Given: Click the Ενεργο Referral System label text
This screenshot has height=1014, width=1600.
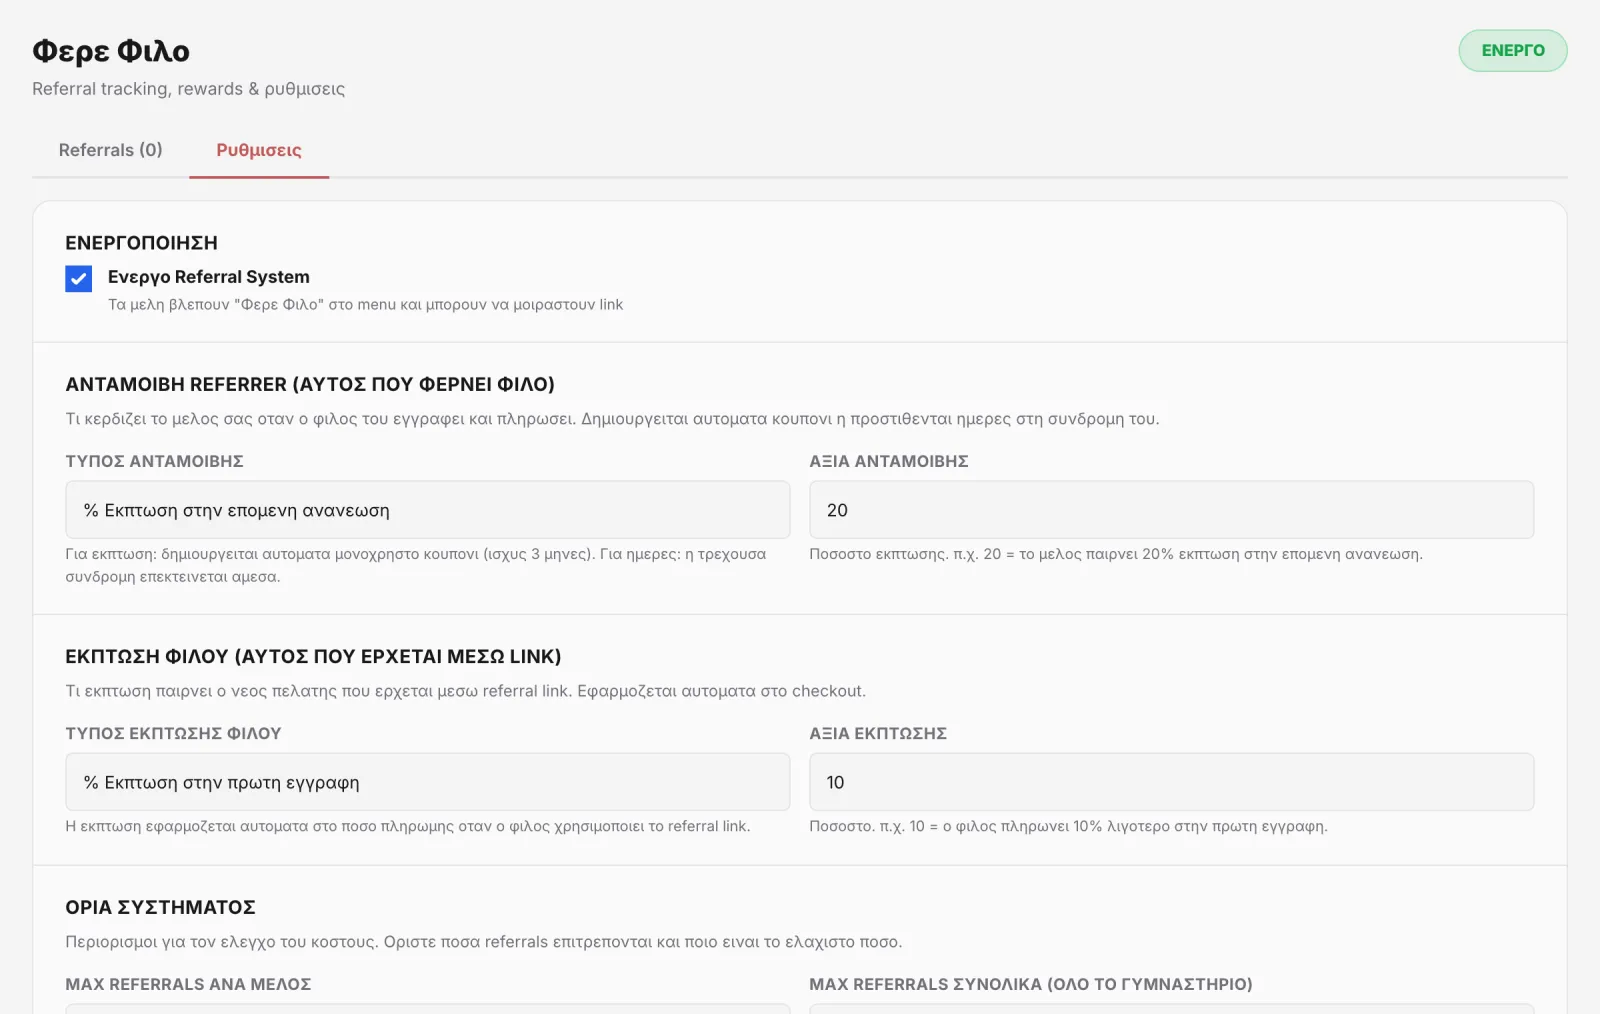Looking at the screenshot, I should [209, 277].
